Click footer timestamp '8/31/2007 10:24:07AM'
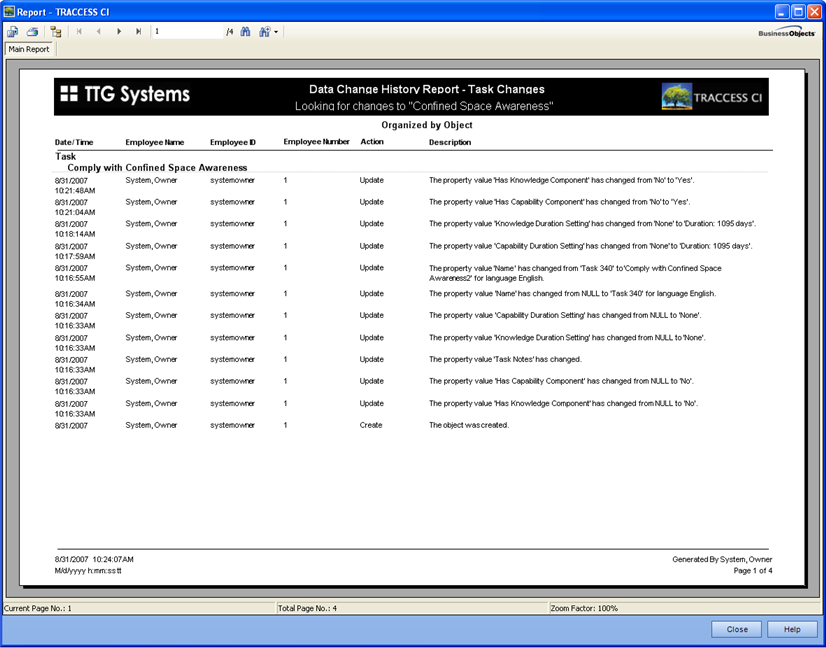 tap(94, 559)
